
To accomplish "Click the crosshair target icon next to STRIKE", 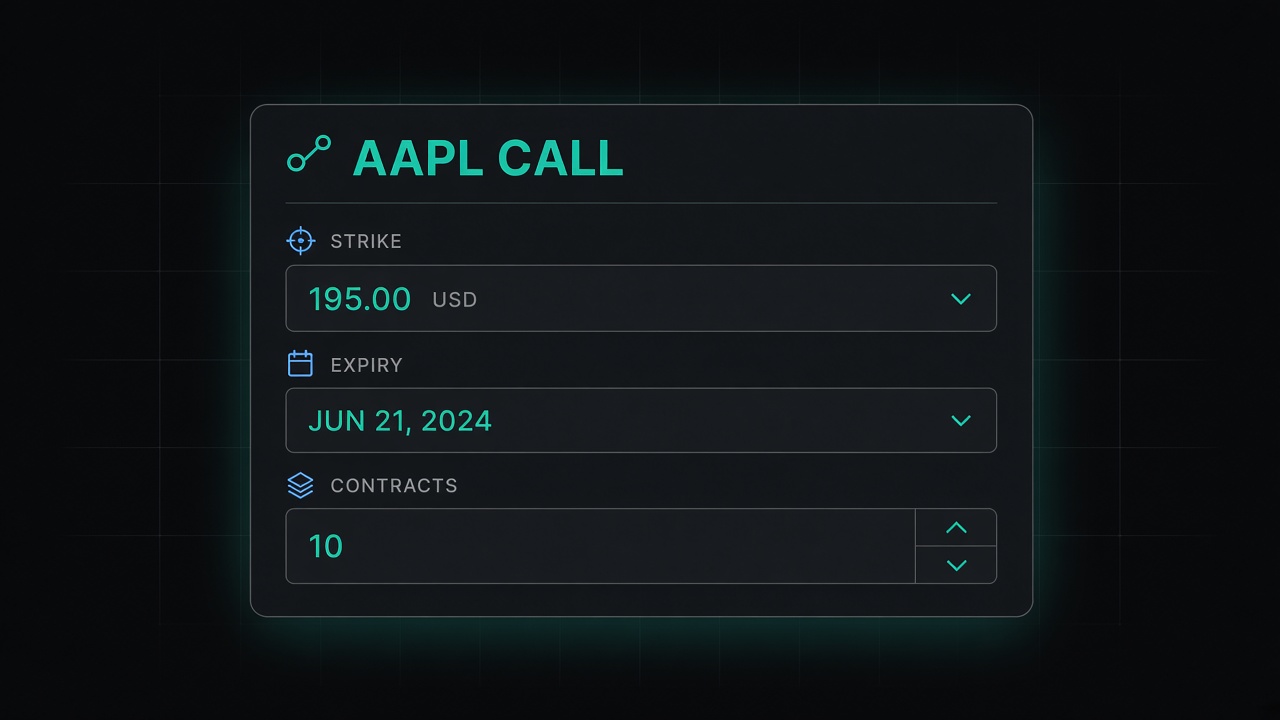I will [300, 241].
